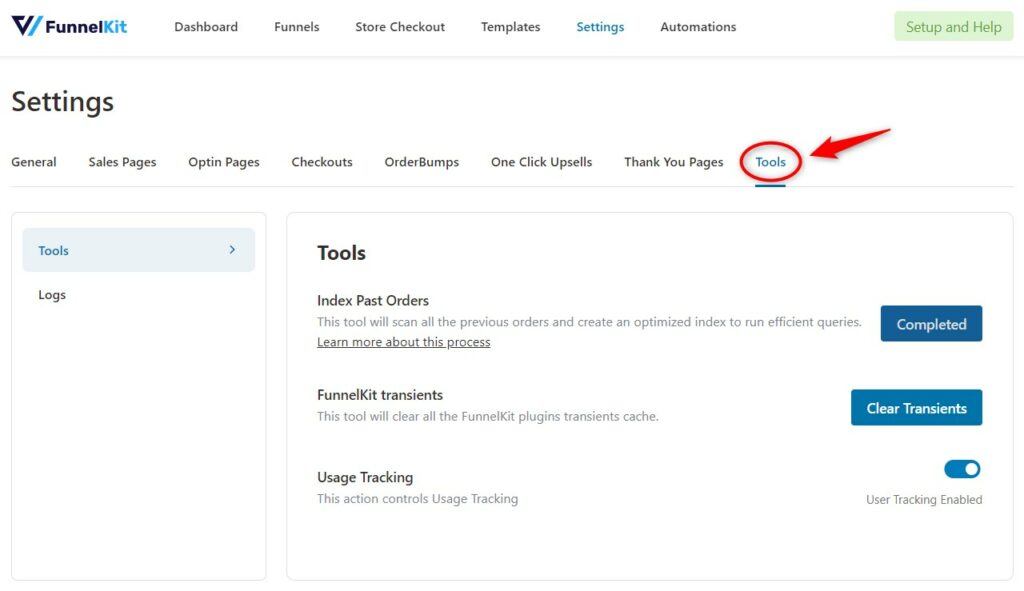Select the Tools settings tab
This screenshot has height=591, width=1024.
[771, 162]
